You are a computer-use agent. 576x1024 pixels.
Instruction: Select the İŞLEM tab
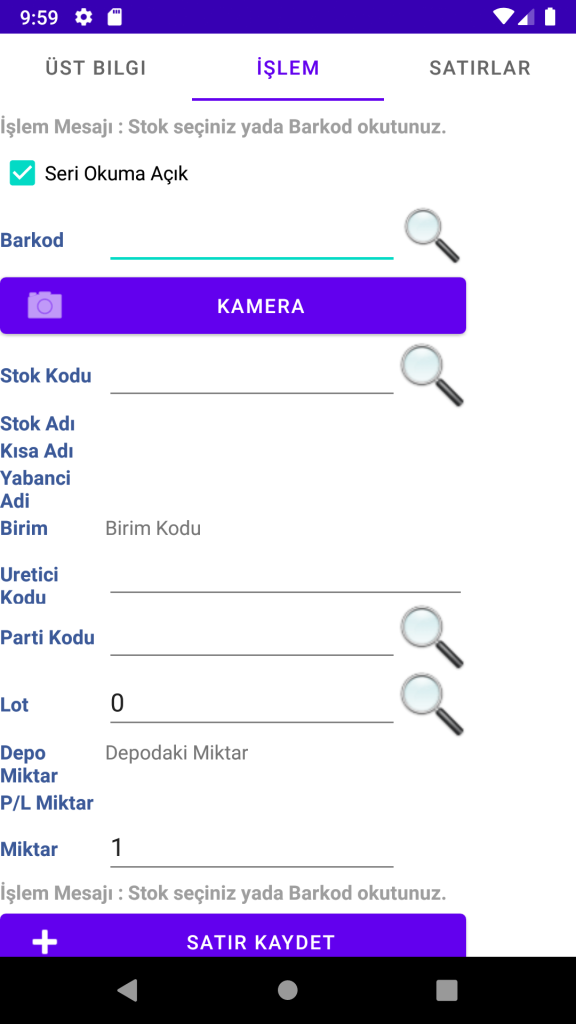[x=288, y=68]
